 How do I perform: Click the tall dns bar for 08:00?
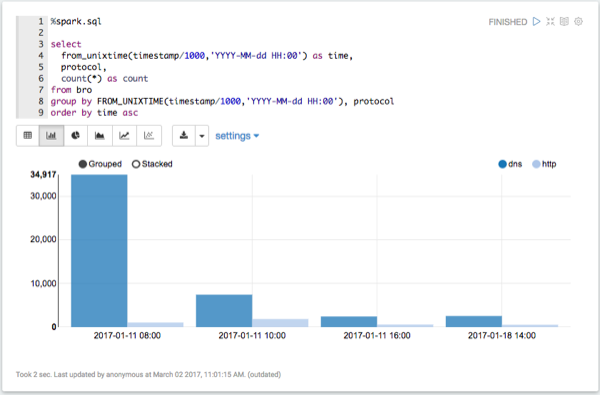(99, 251)
